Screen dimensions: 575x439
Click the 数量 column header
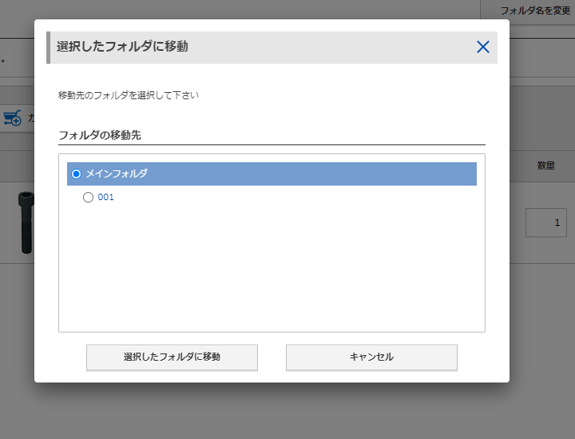[546, 166]
